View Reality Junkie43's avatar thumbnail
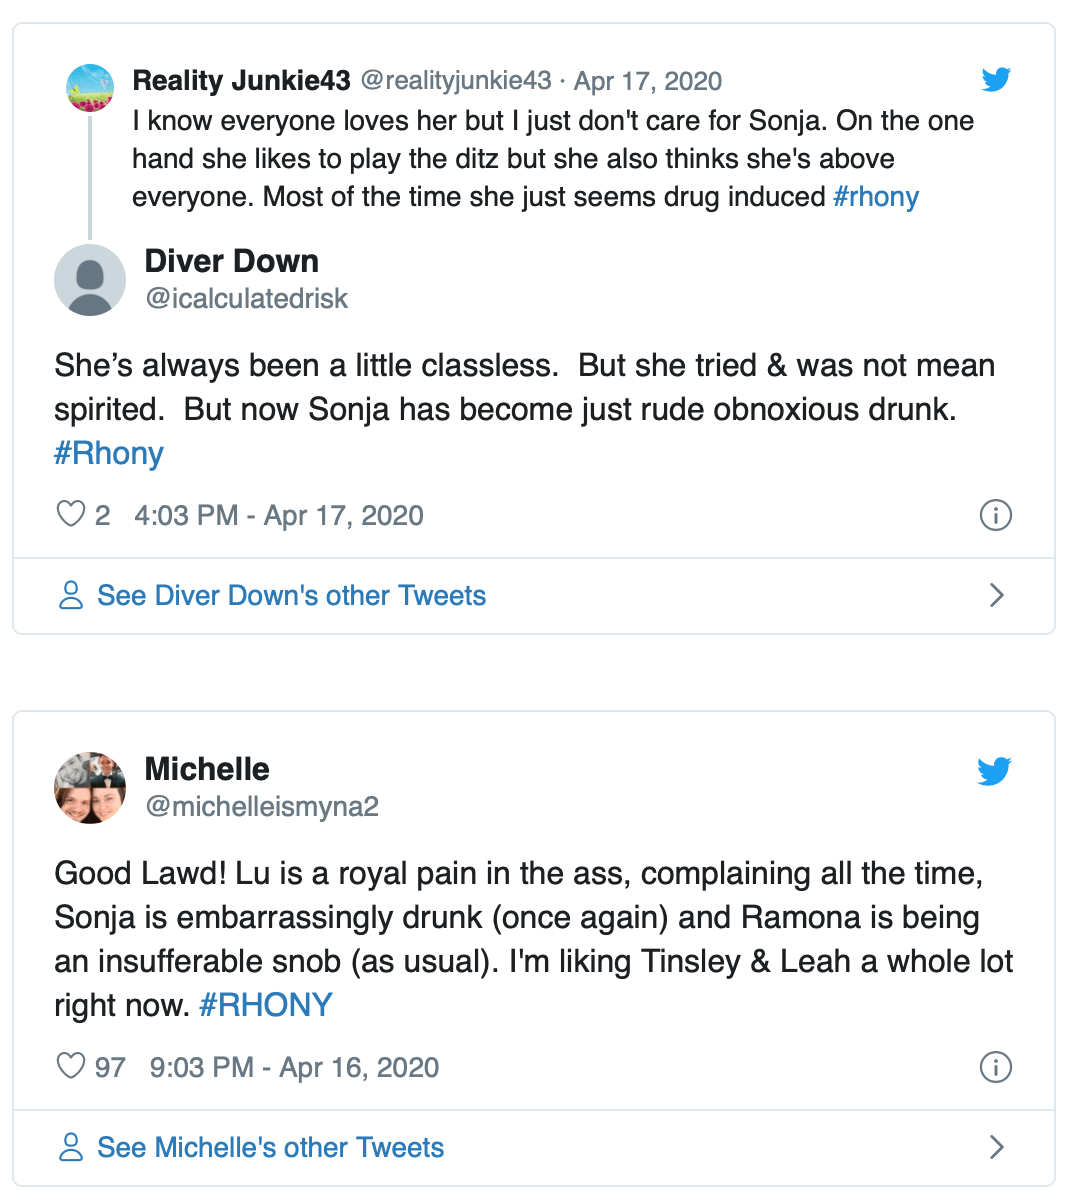The height and width of the screenshot is (1202, 1076). click(90, 88)
